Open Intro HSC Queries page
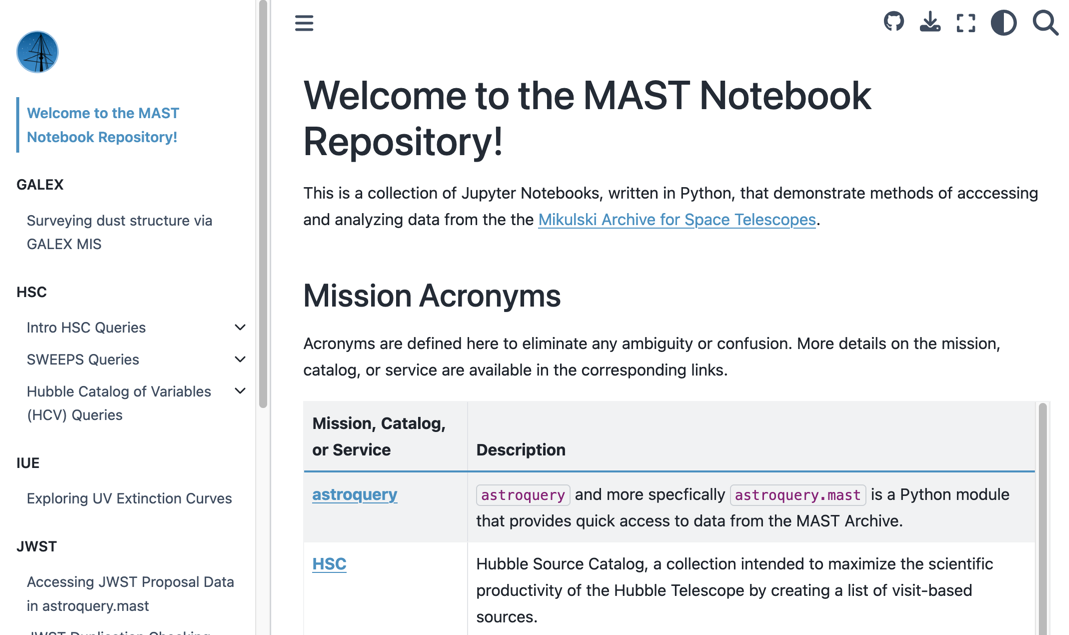This screenshot has height=635, width=1069. [x=86, y=327]
